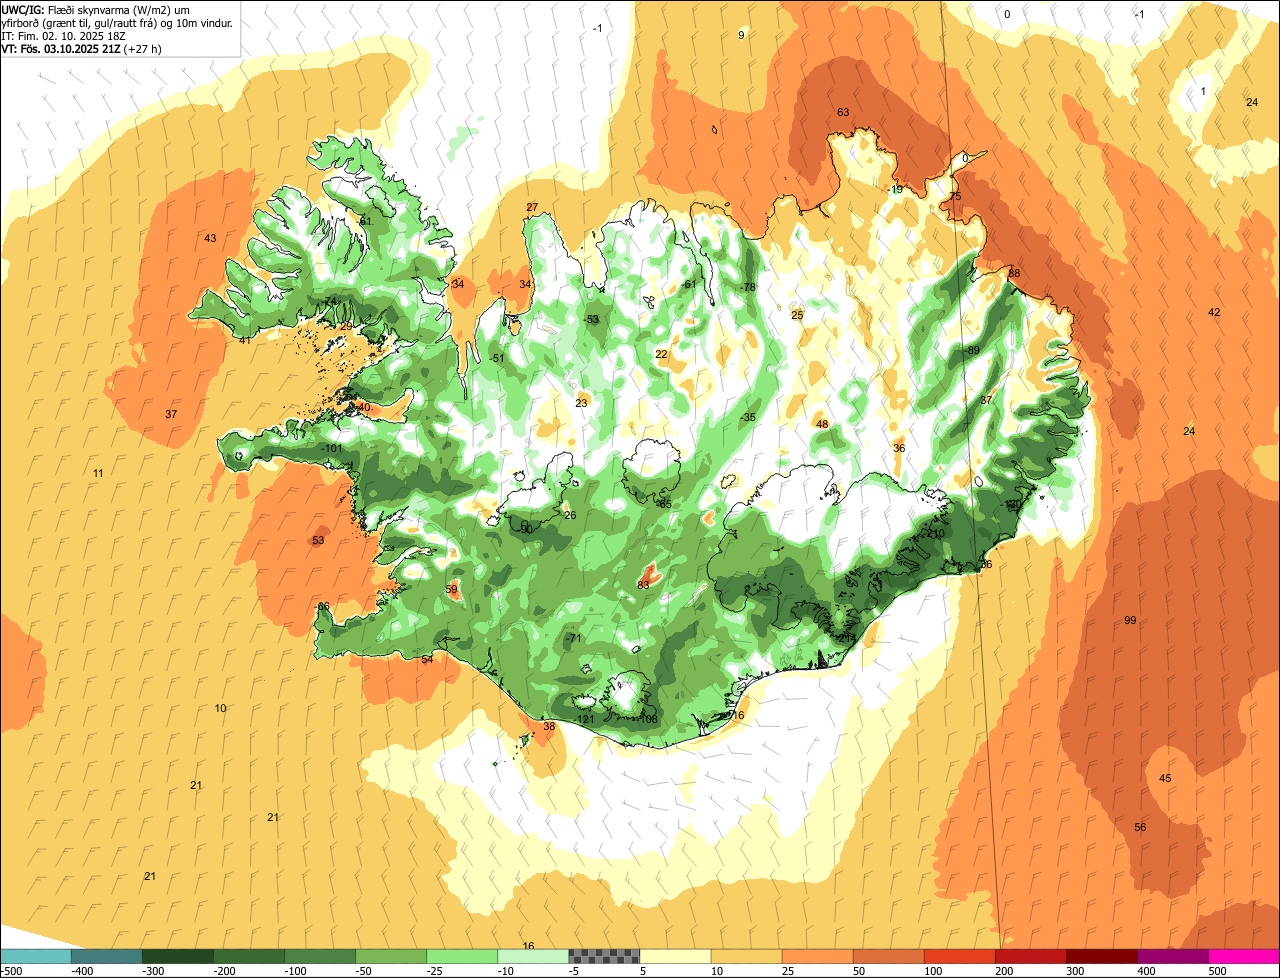
Task: Click the map value -121 near the south coast
Action: [585, 720]
